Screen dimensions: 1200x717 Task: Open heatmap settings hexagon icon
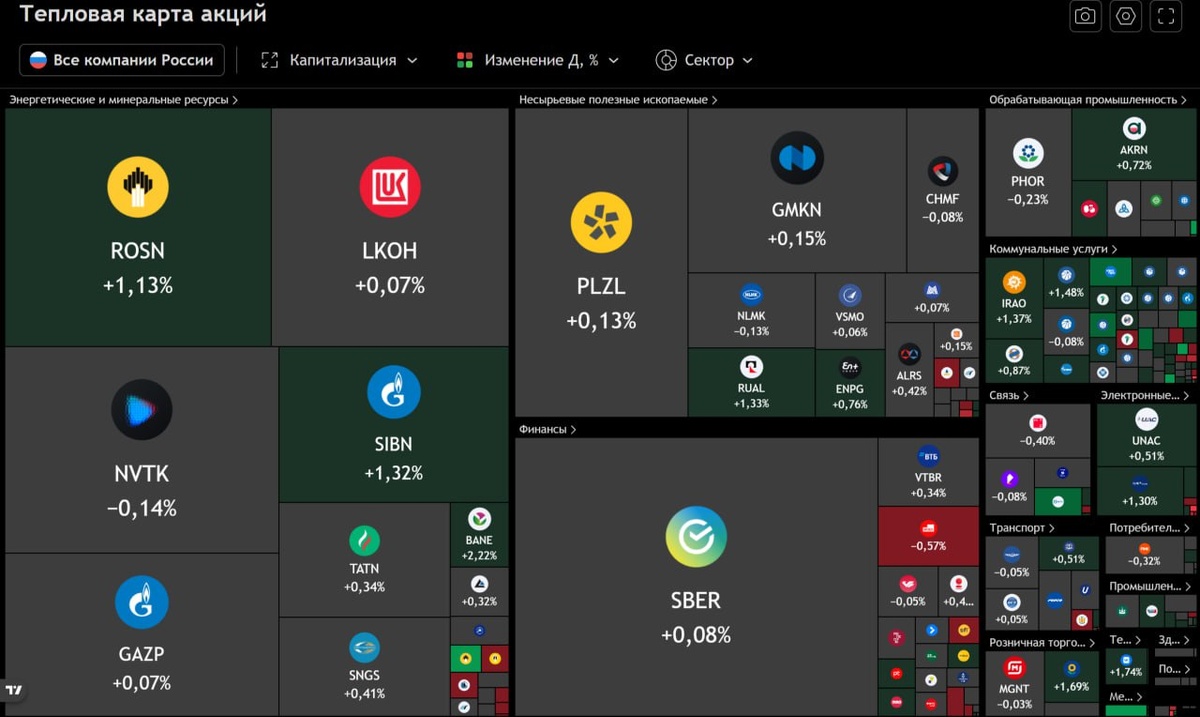(1126, 16)
